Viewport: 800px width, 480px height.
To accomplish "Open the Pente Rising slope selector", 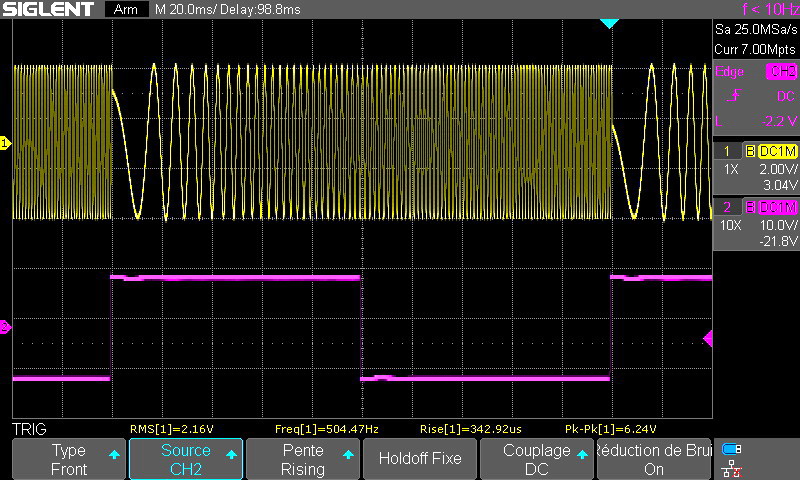I will pos(303,459).
